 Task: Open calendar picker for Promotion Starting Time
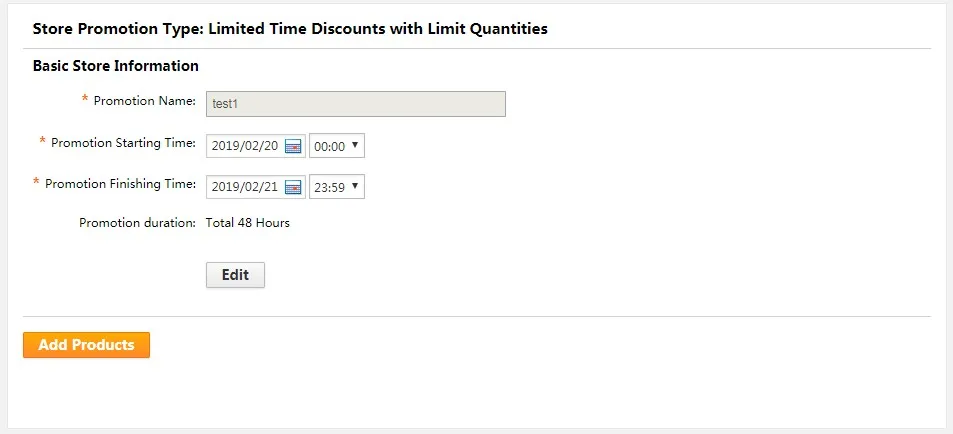[294, 146]
